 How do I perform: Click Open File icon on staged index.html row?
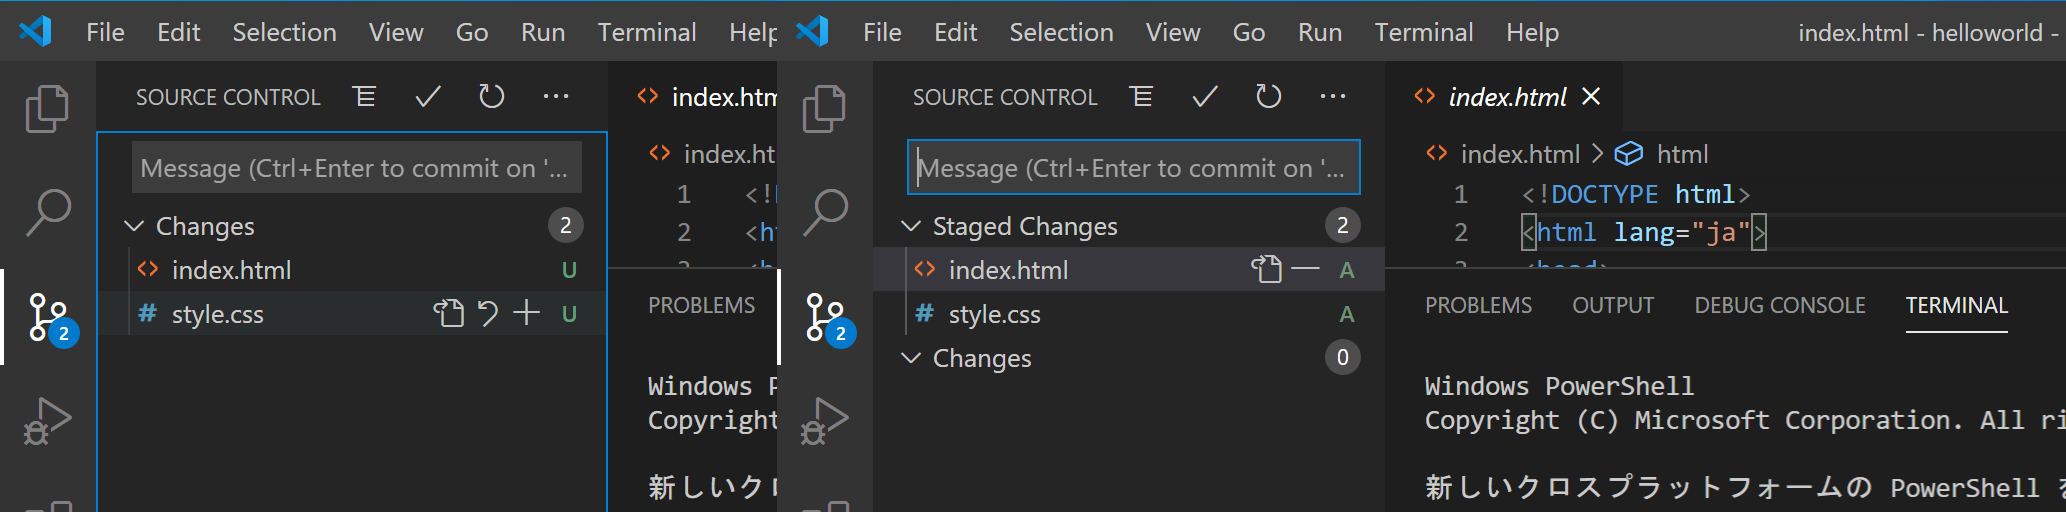click(x=1266, y=270)
